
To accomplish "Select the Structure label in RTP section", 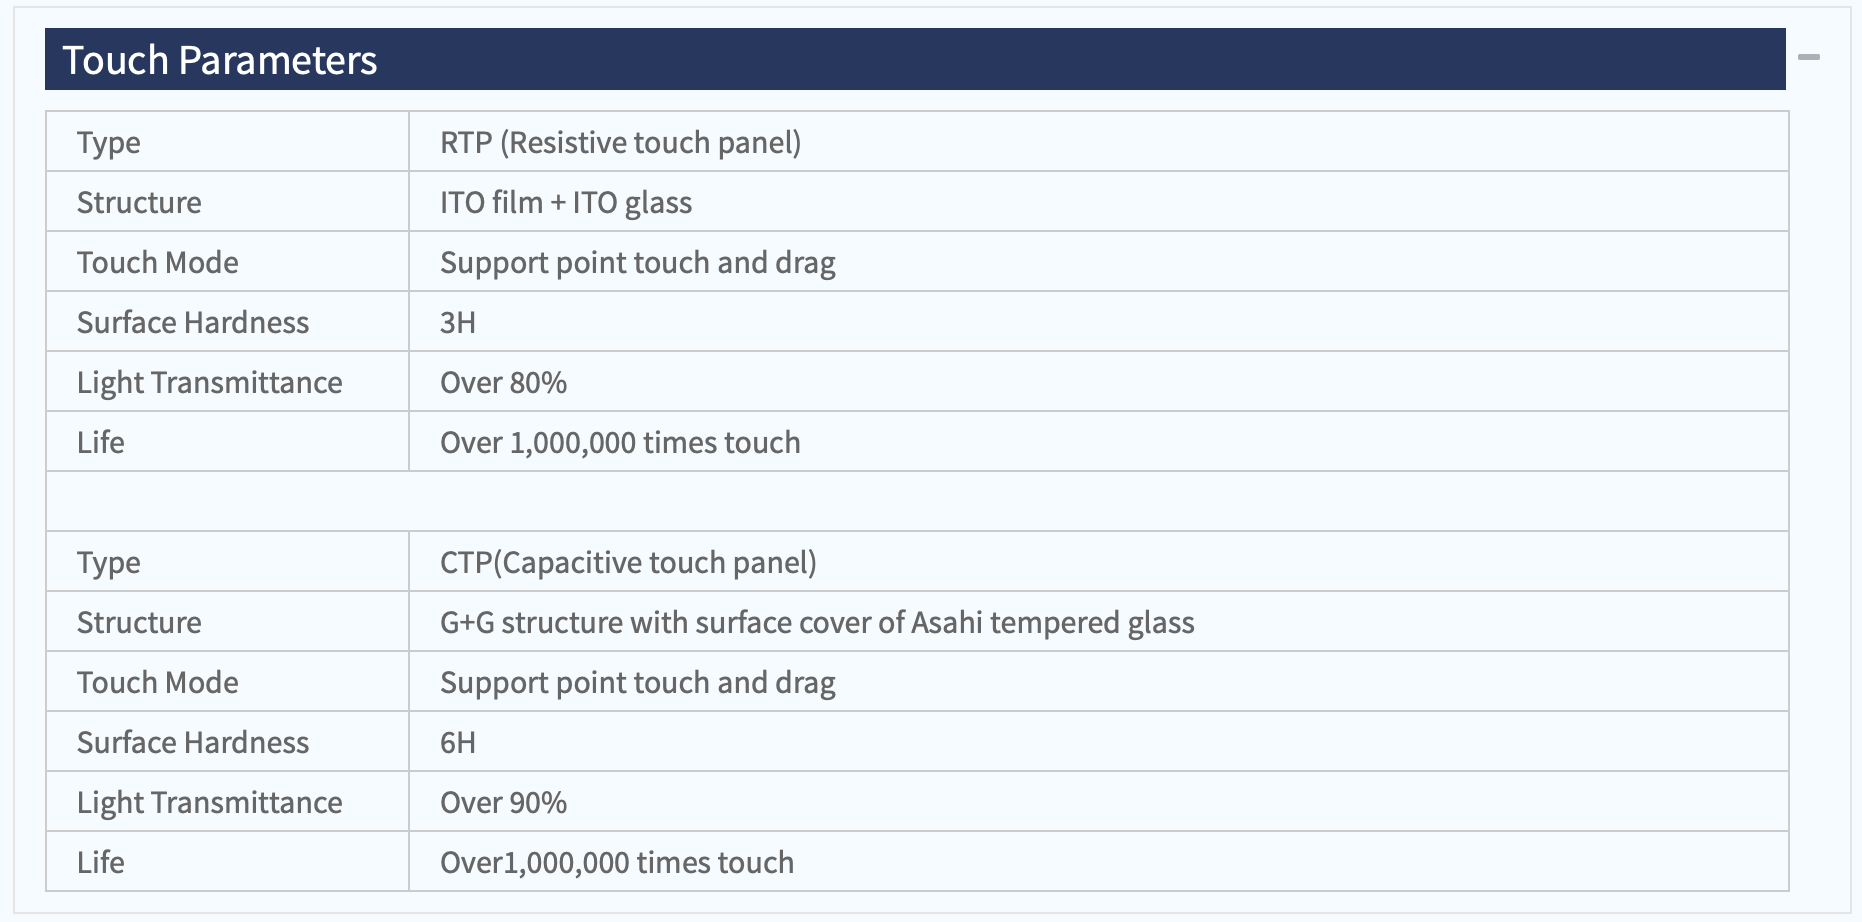I will [139, 202].
